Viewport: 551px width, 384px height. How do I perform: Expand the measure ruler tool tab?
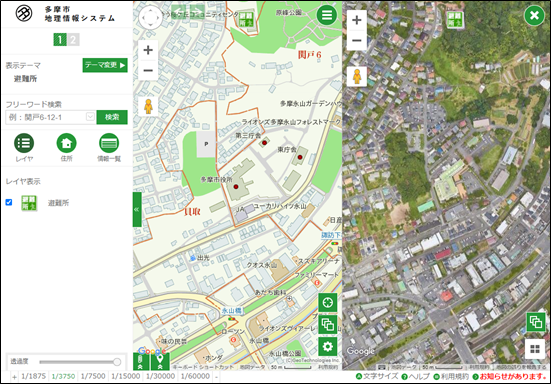(141, 362)
